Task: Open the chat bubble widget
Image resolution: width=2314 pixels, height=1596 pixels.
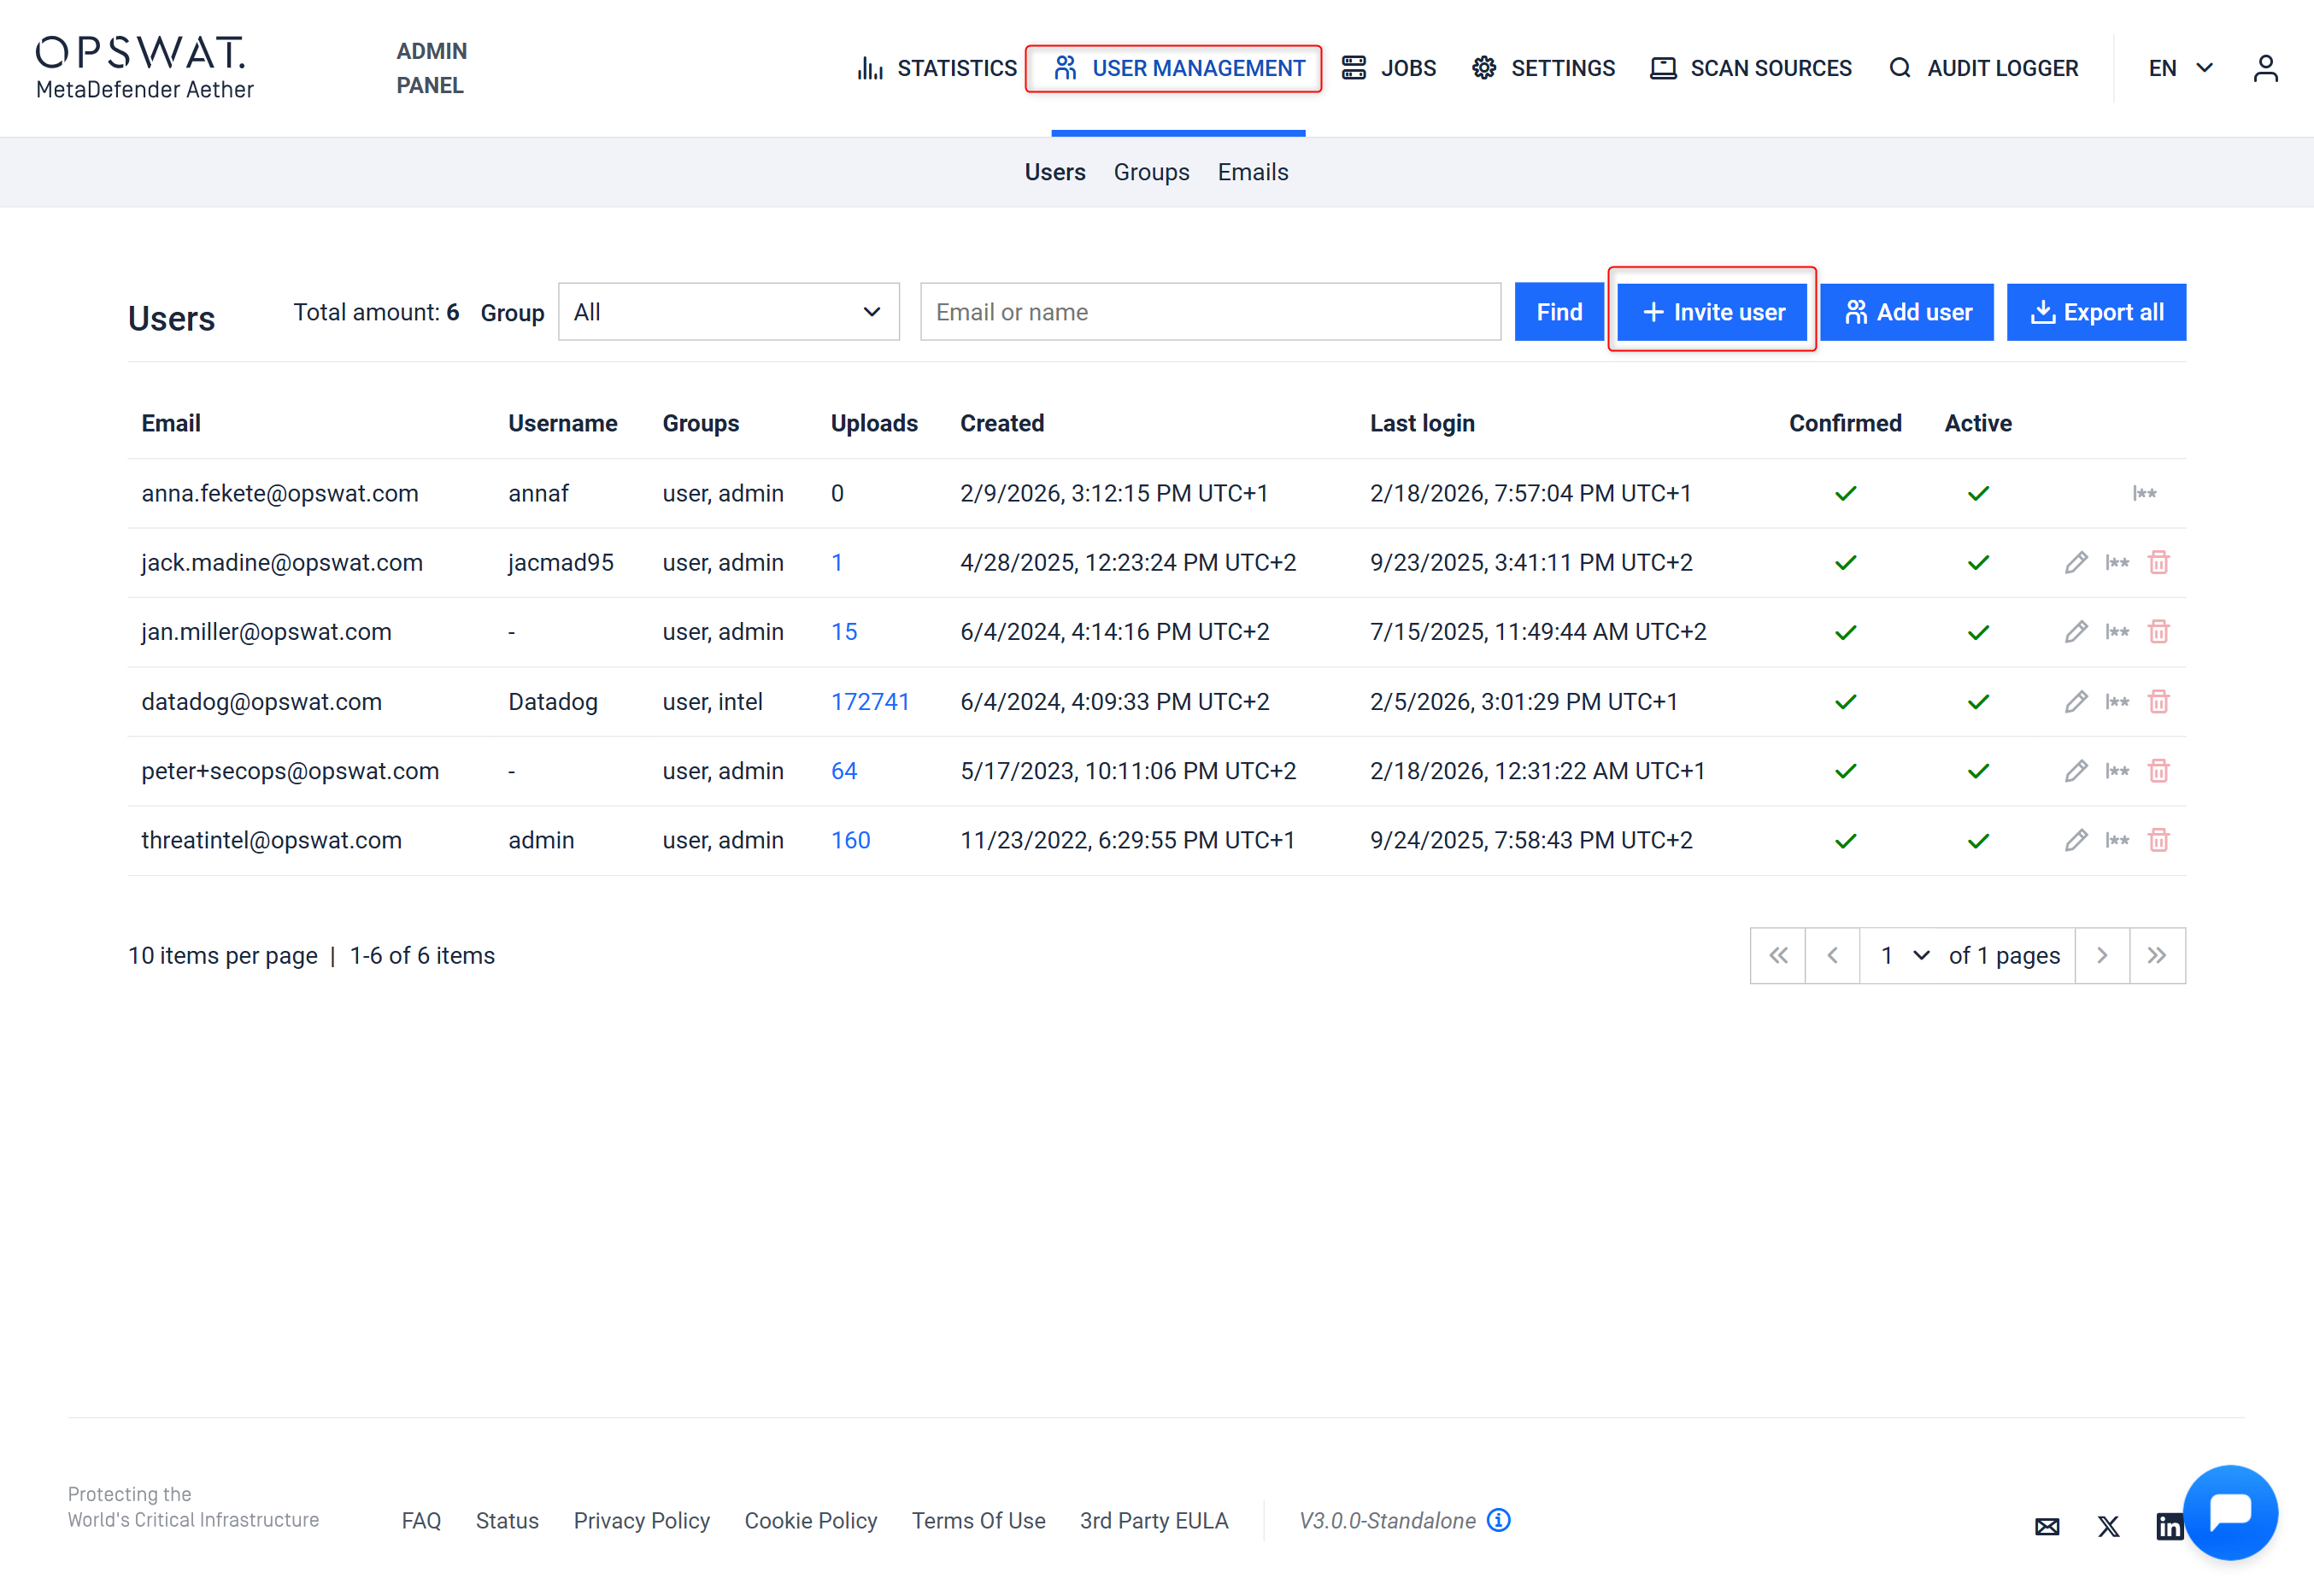Action: point(2229,1511)
